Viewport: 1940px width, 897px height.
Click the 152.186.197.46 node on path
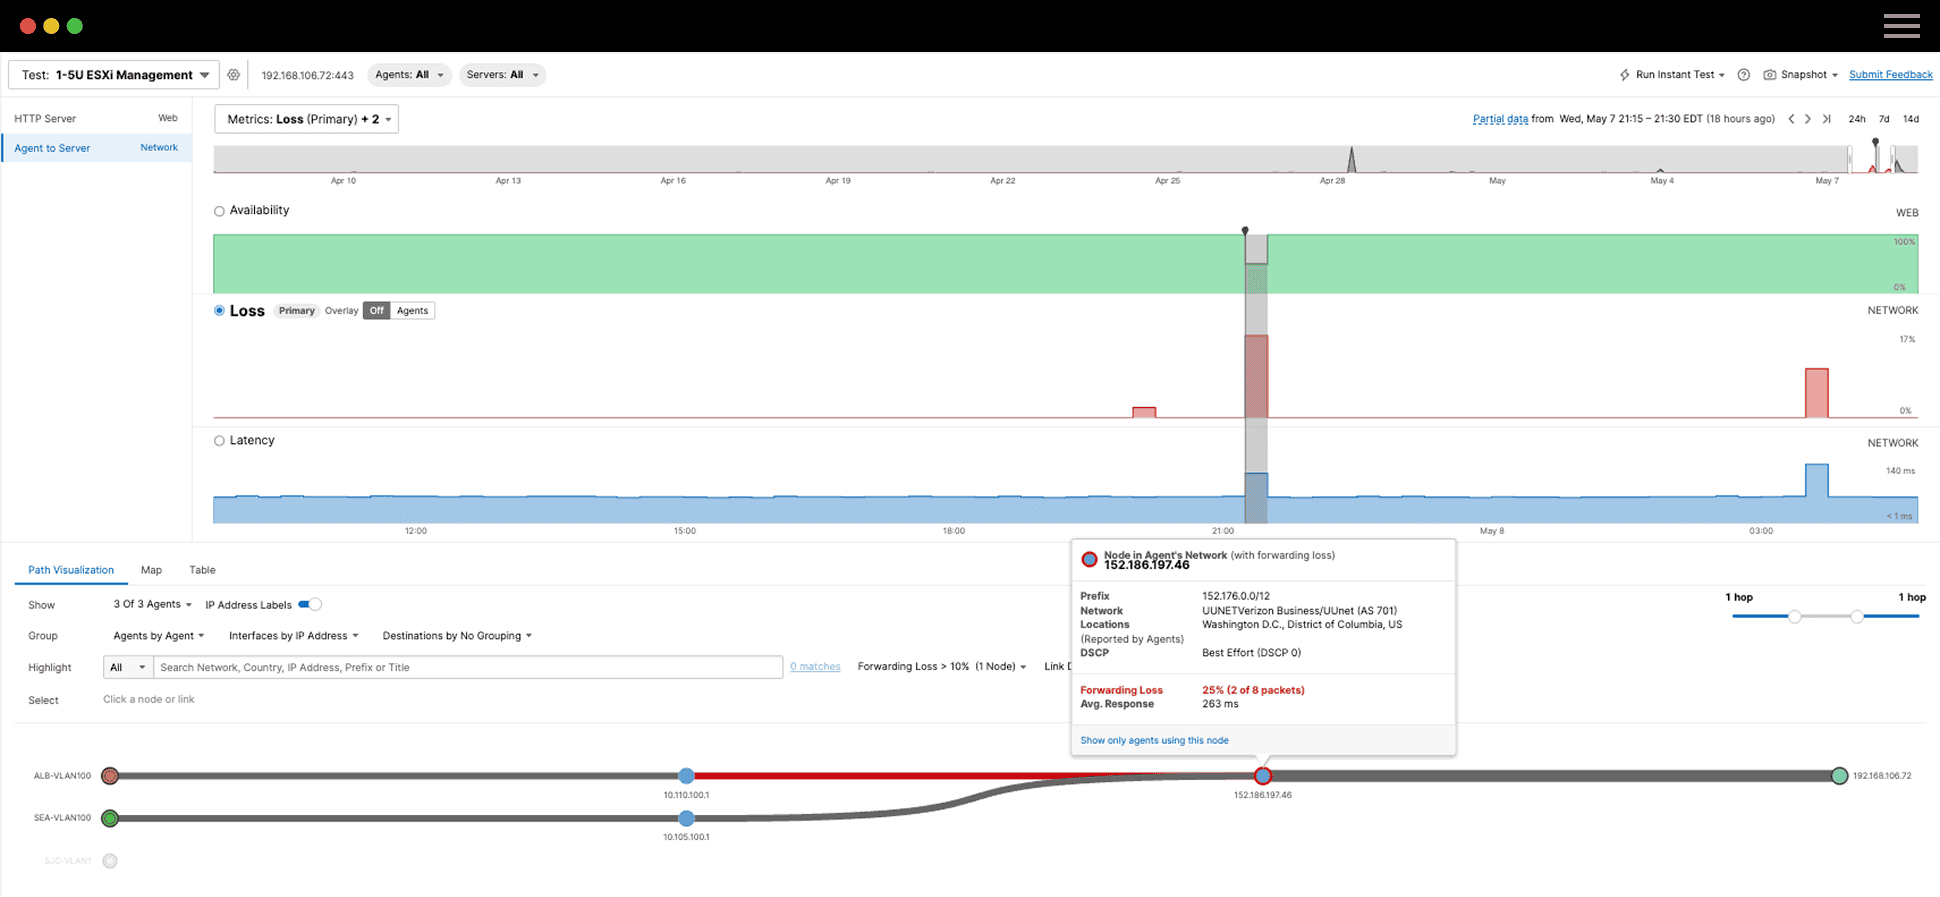[x=1263, y=776]
